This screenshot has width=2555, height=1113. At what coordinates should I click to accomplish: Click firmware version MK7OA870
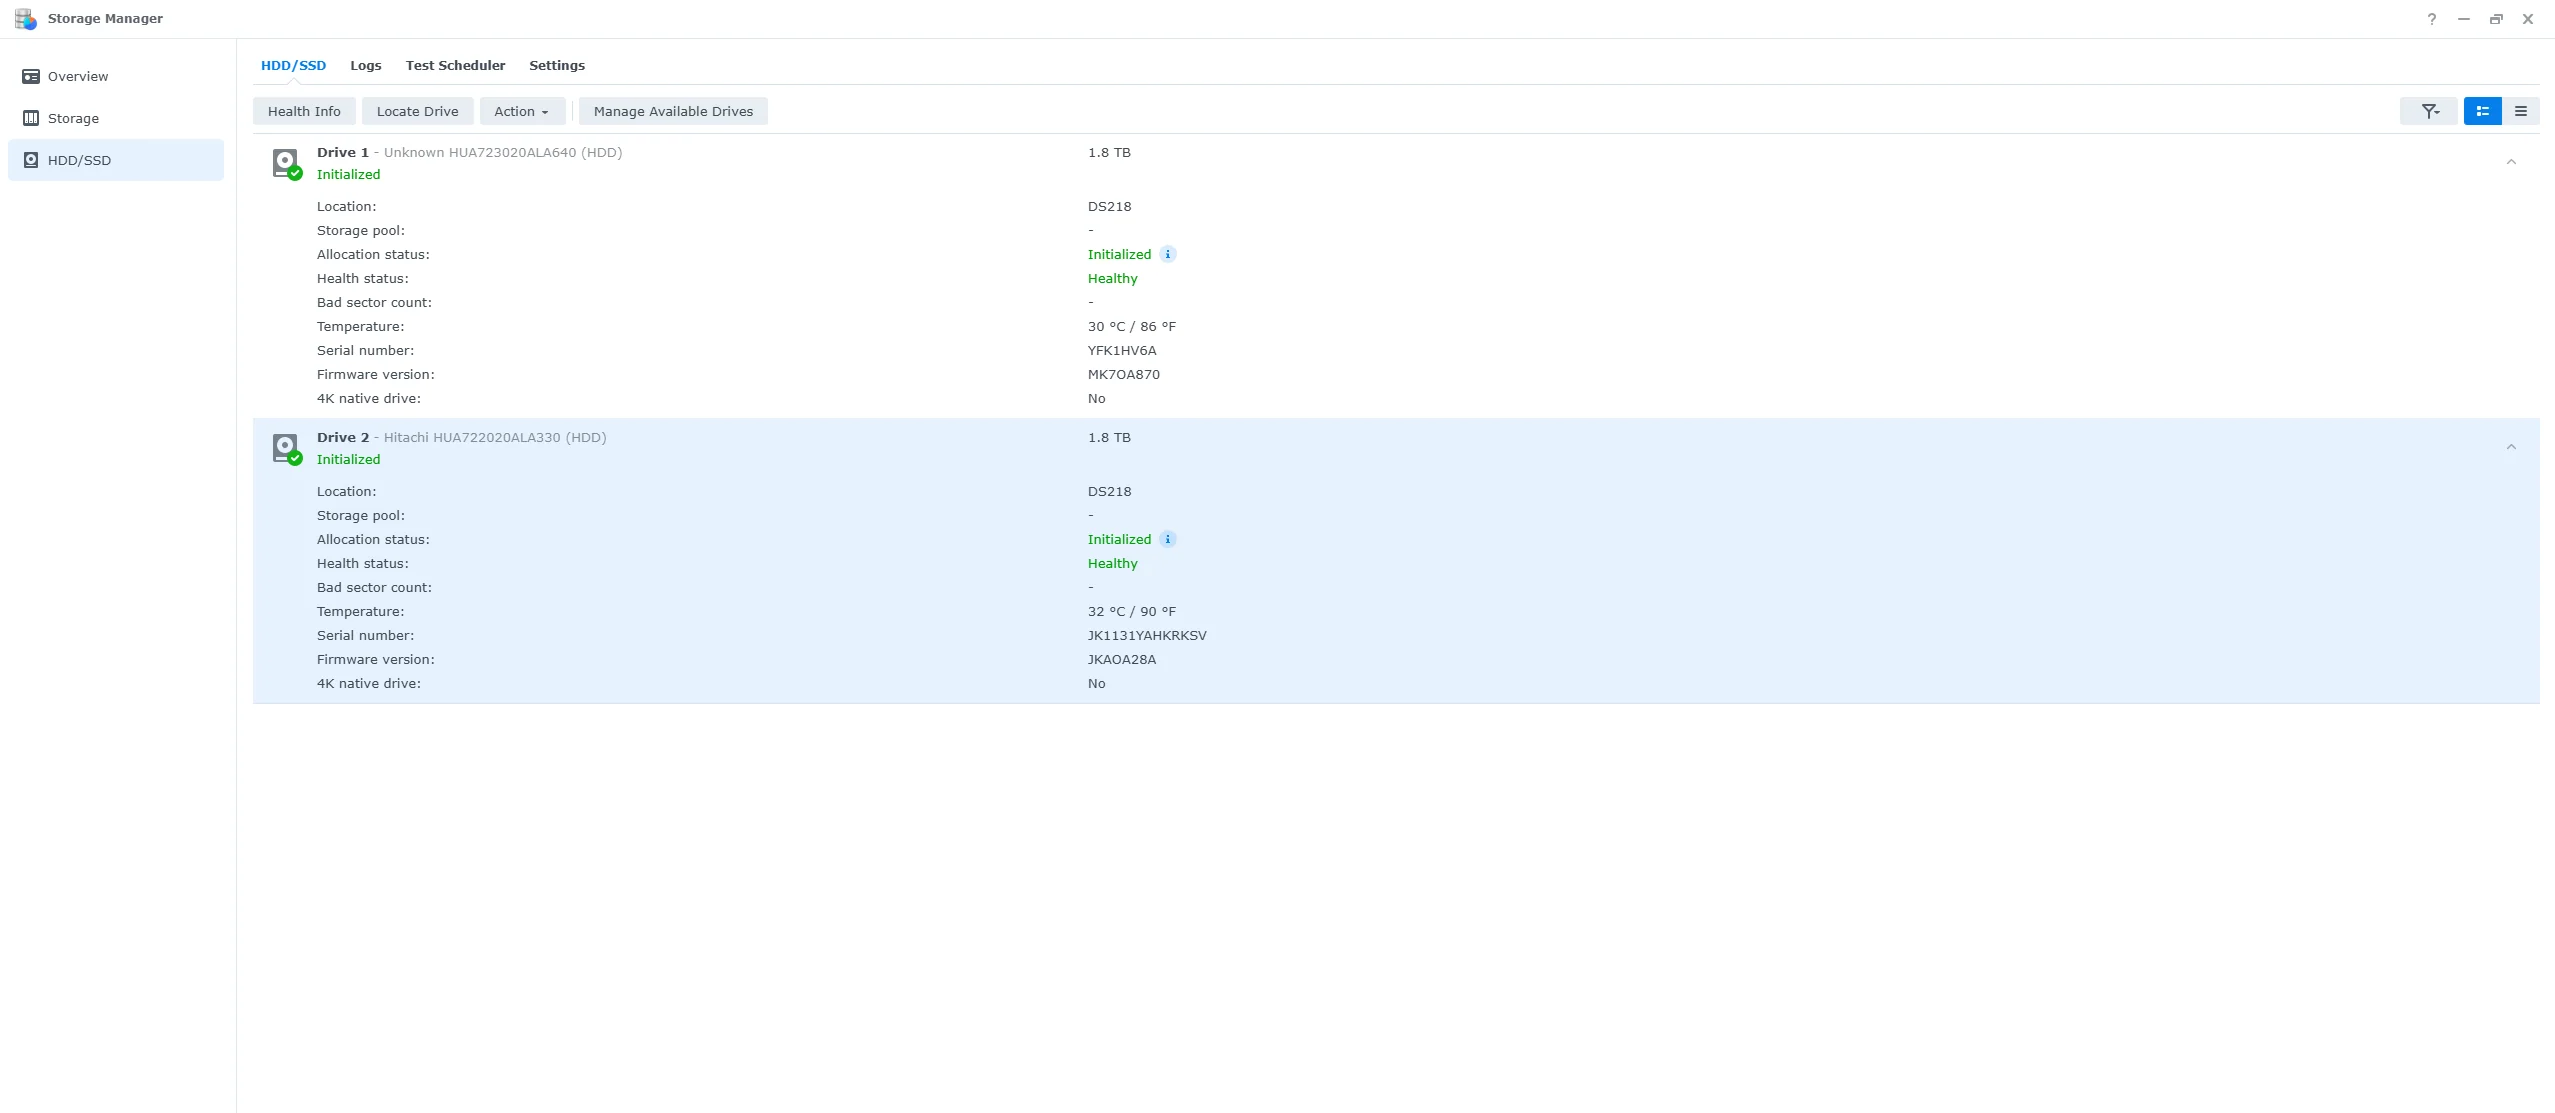tap(1124, 374)
